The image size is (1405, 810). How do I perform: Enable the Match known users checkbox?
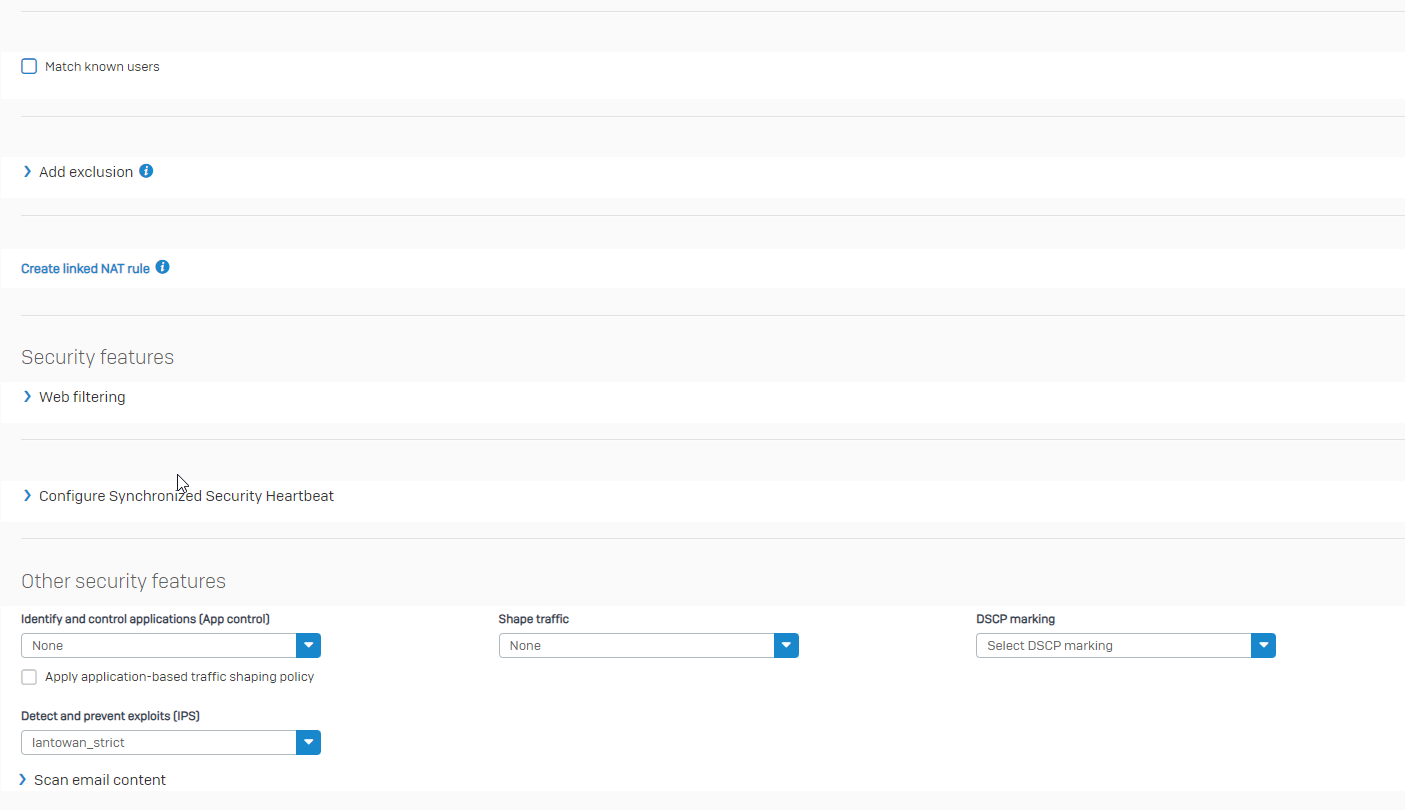point(29,67)
